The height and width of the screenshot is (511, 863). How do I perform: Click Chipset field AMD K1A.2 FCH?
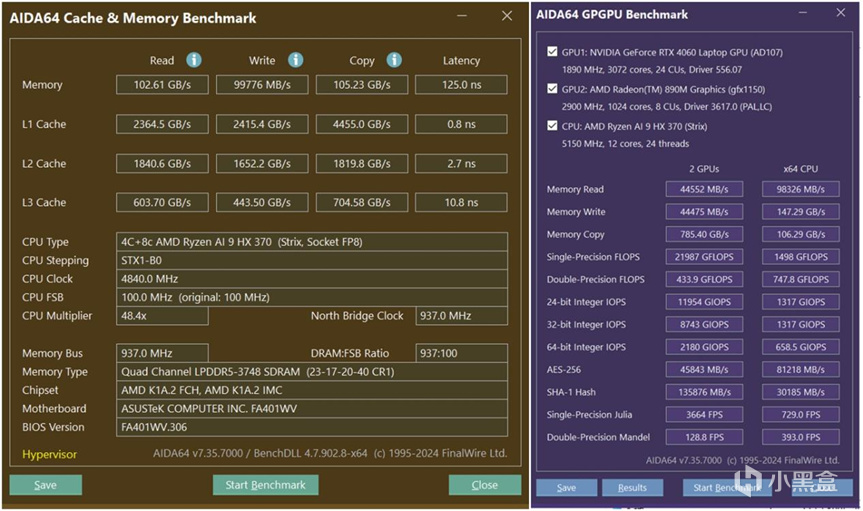(312, 390)
